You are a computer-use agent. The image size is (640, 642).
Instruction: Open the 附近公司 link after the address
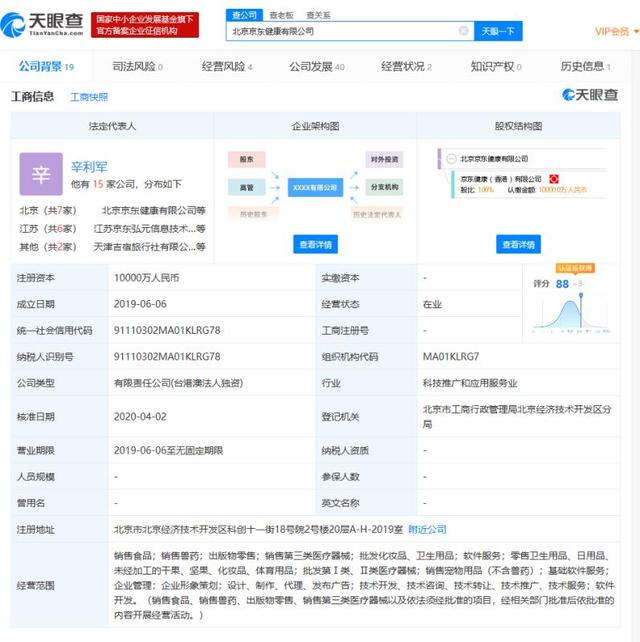click(x=427, y=529)
